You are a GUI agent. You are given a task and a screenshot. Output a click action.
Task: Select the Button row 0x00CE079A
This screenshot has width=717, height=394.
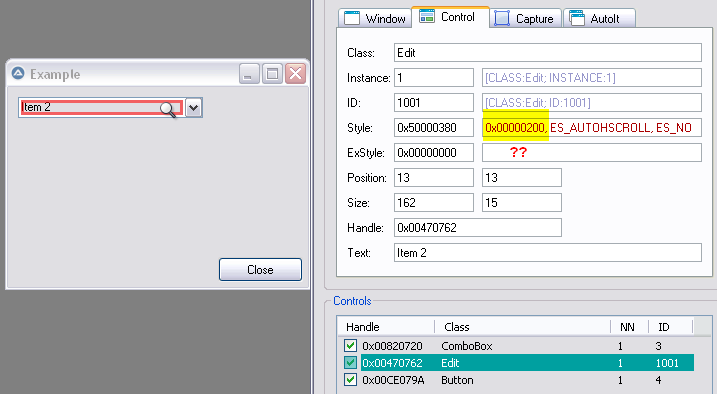tap(516, 380)
